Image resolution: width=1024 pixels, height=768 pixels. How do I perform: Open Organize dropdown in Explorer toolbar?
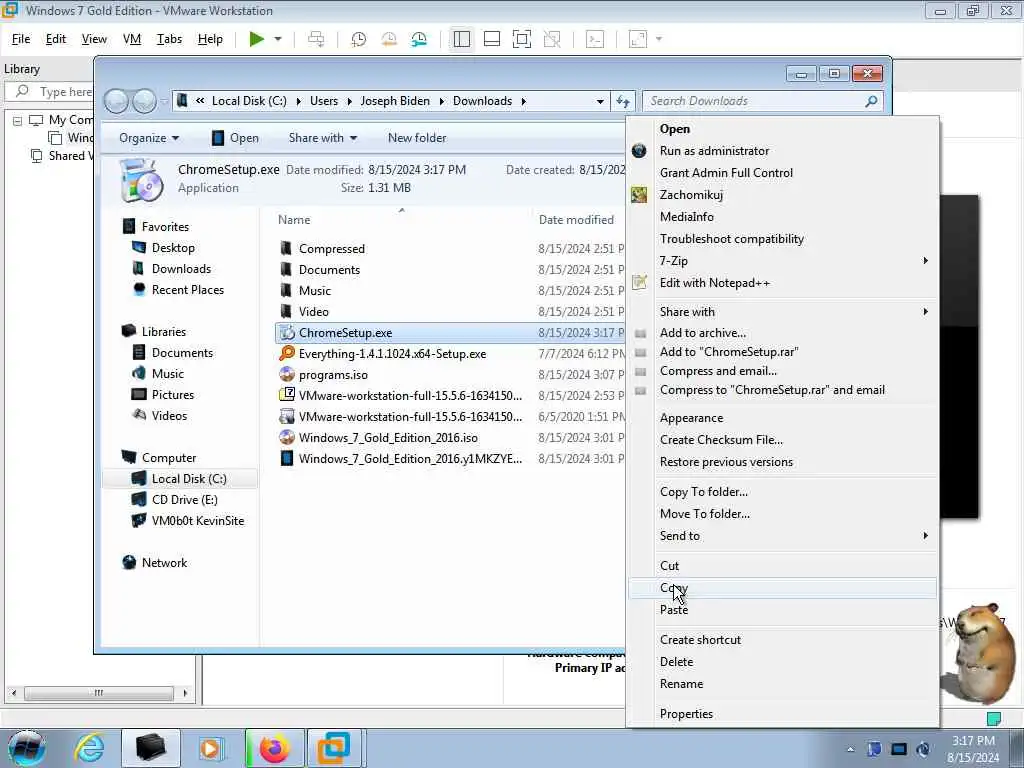click(149, 138)
